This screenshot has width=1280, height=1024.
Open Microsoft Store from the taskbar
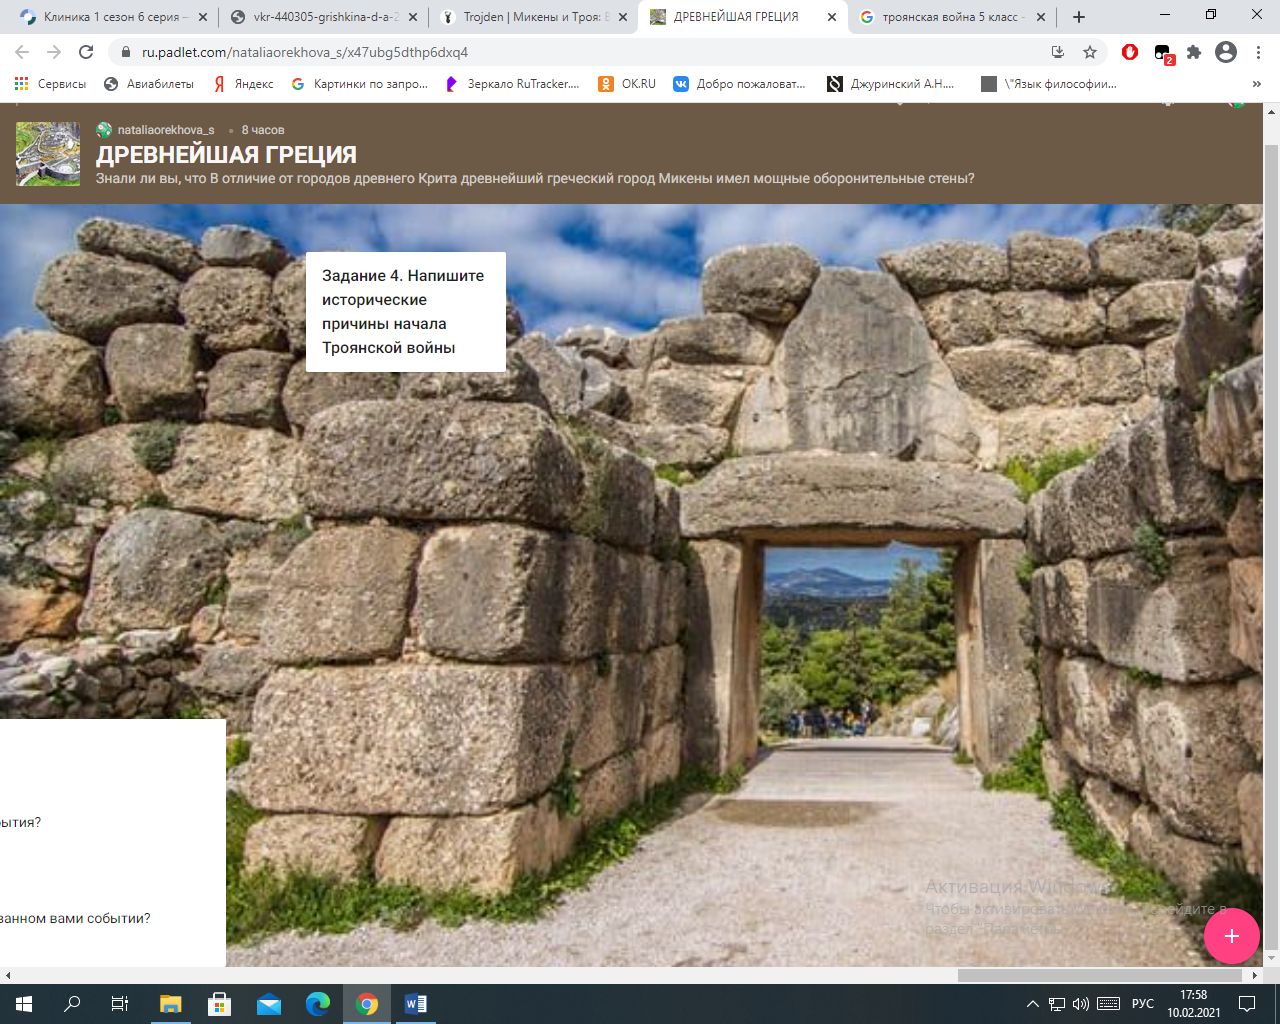click(219, 1004)
